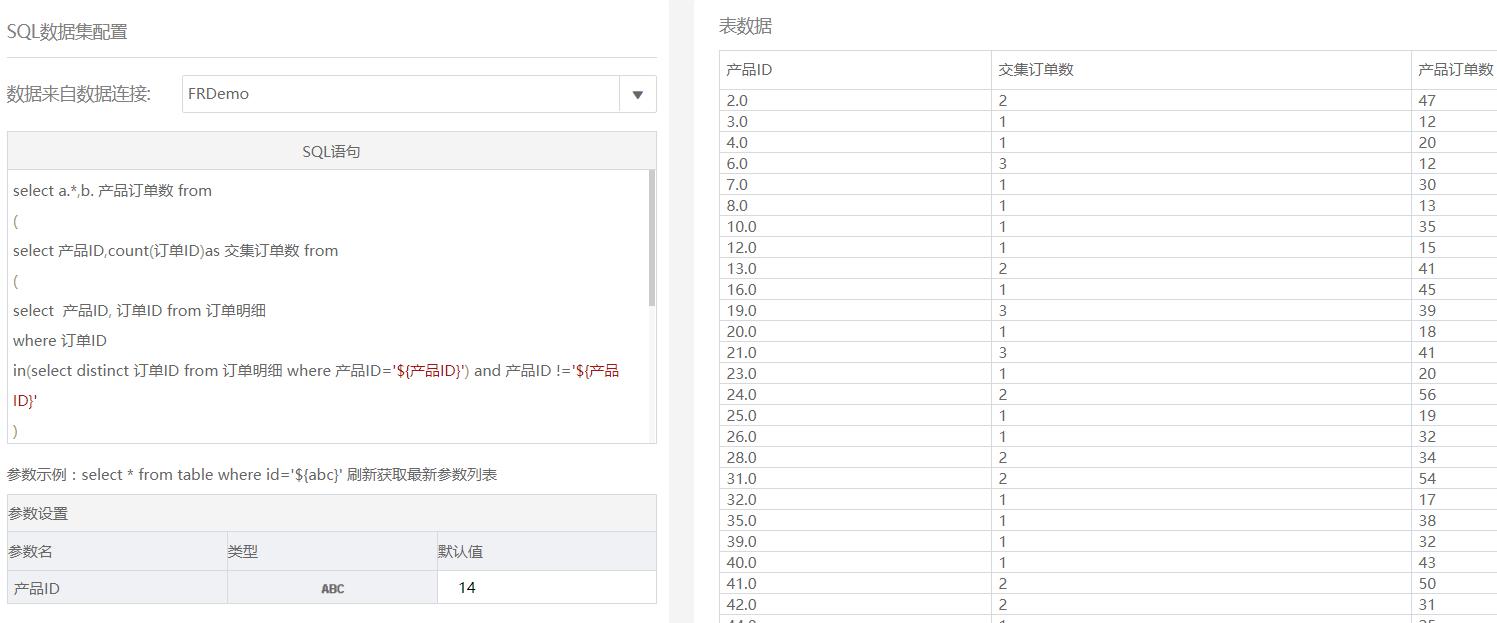The width and height of the screenshot is (1497, 623).
Task: Click the 默认值 column header
Action: (x=546, y=551)
